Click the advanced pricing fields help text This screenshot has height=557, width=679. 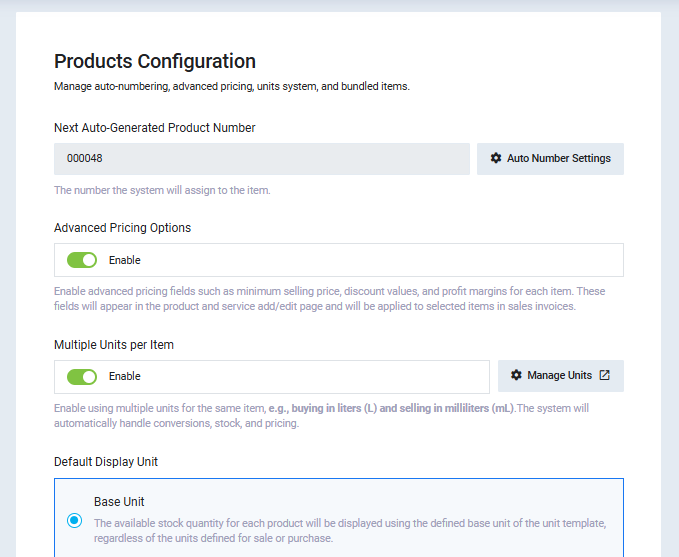tap(329, 298)
